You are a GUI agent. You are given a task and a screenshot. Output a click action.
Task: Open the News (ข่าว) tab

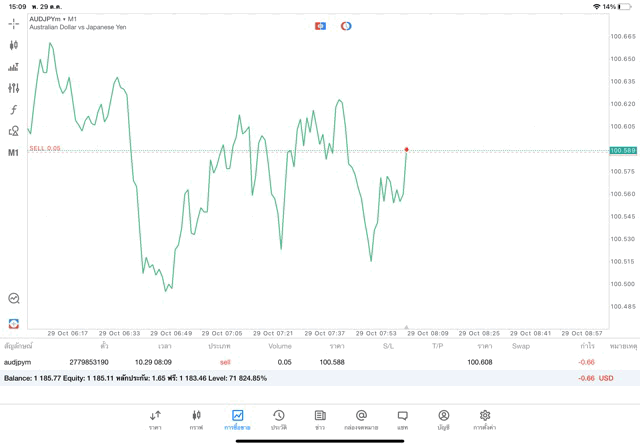coord(319,419)
